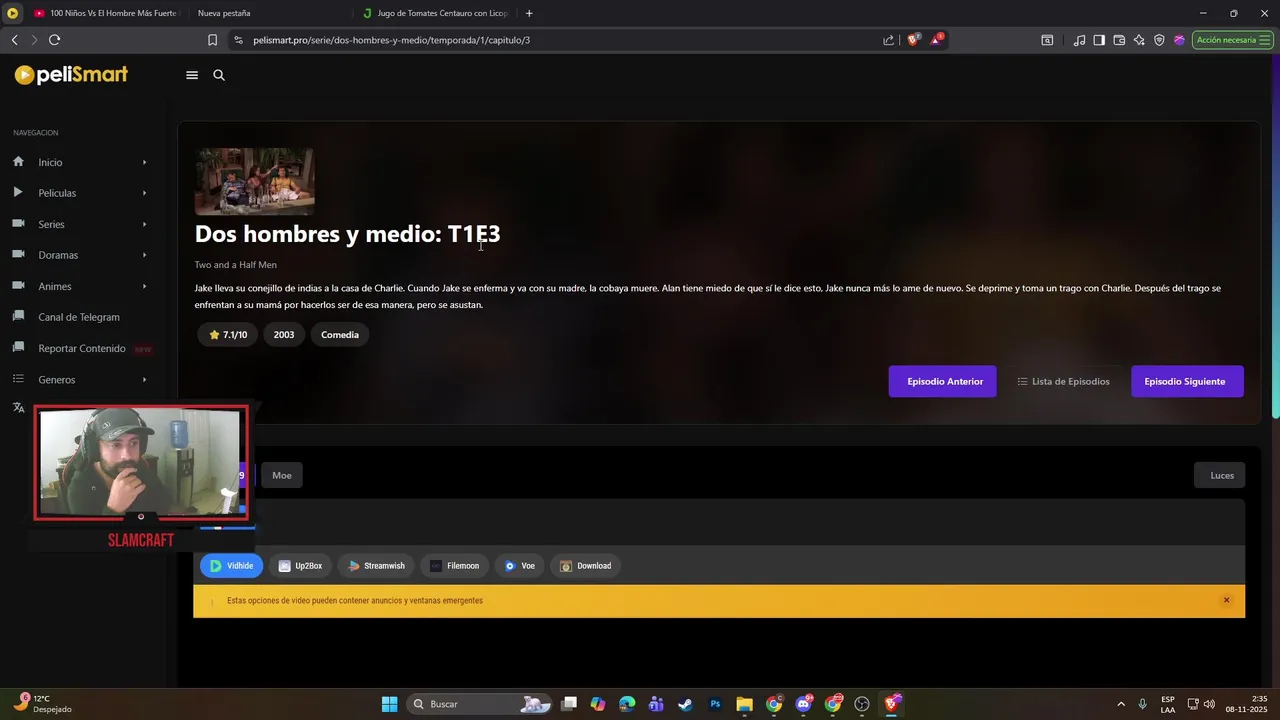Switch to the Jugo de Tomates Centauro tab
The width and height of the screenshot is (1280, 720).
(x=435, y=13)
